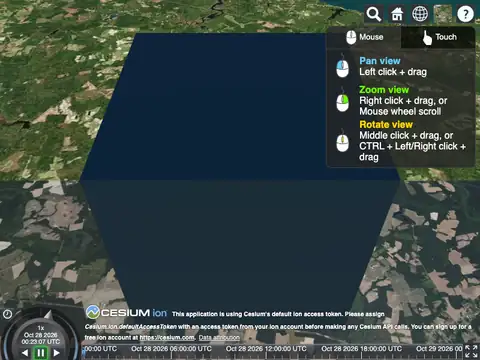The image size is (480, 360).
Task: Click the middle-button mouse icon for Rotate
Action: [x=342, y=140]
